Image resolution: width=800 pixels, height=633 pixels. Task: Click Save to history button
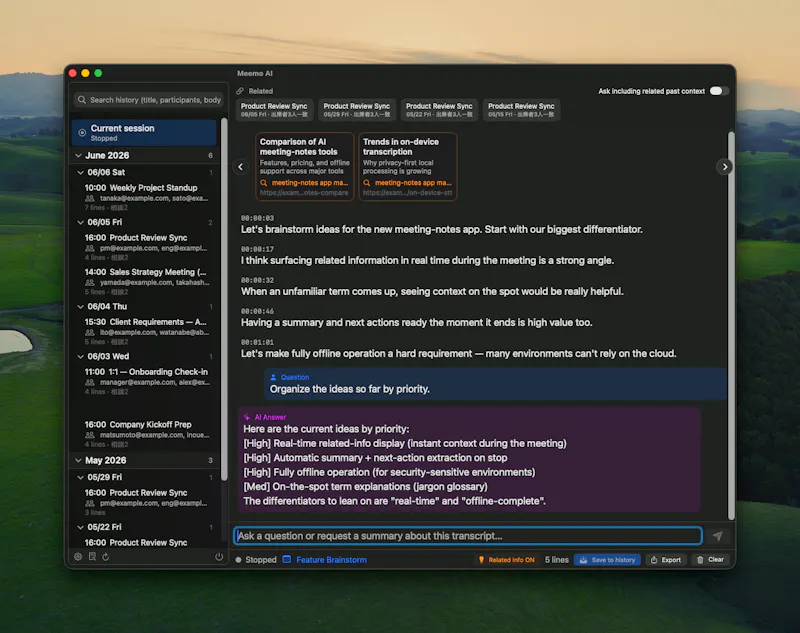(607, 560)
